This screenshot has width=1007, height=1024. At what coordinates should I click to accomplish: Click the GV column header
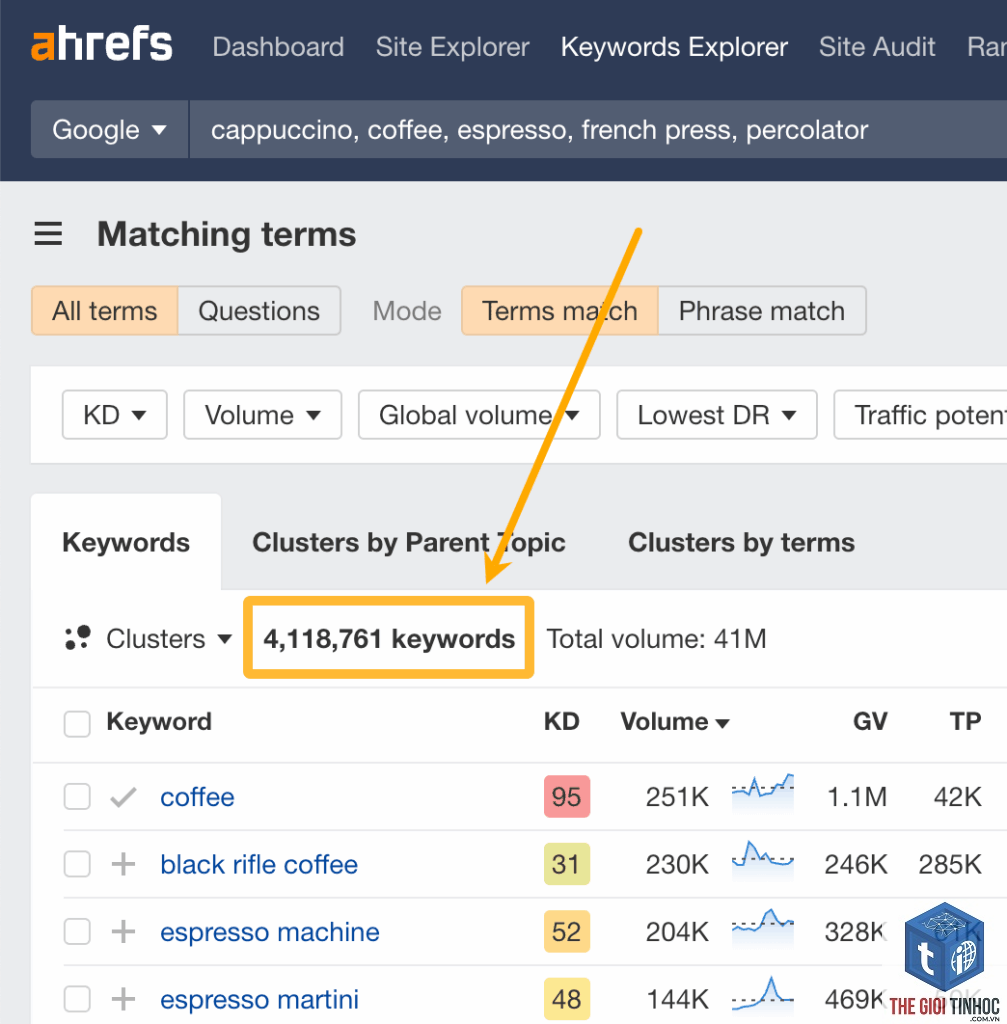click(x=870, y=722)
